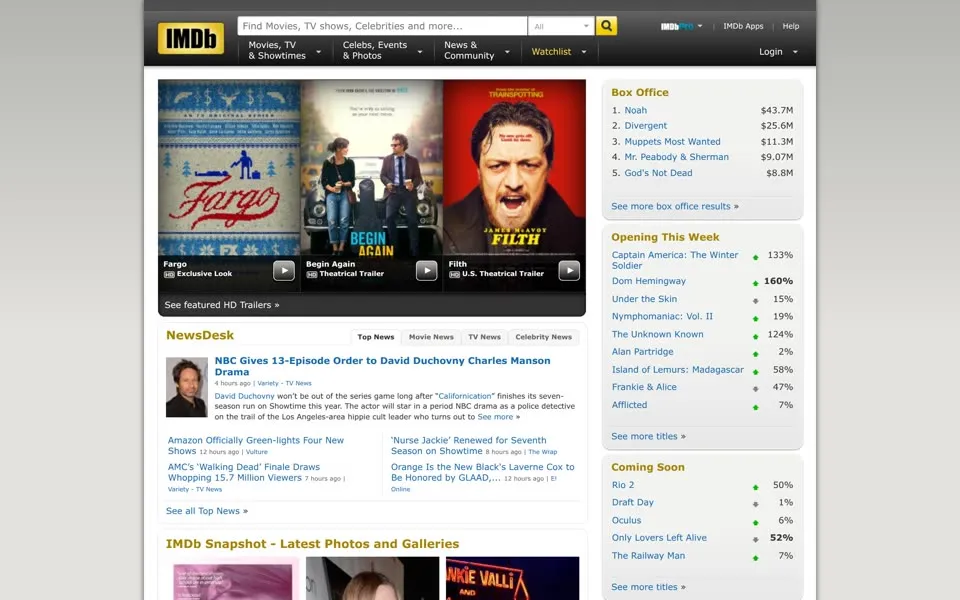Open Island of Lemurs: Madagascar link
The image size is (960, 600).
pyautogui.click(x=678, y=370)
